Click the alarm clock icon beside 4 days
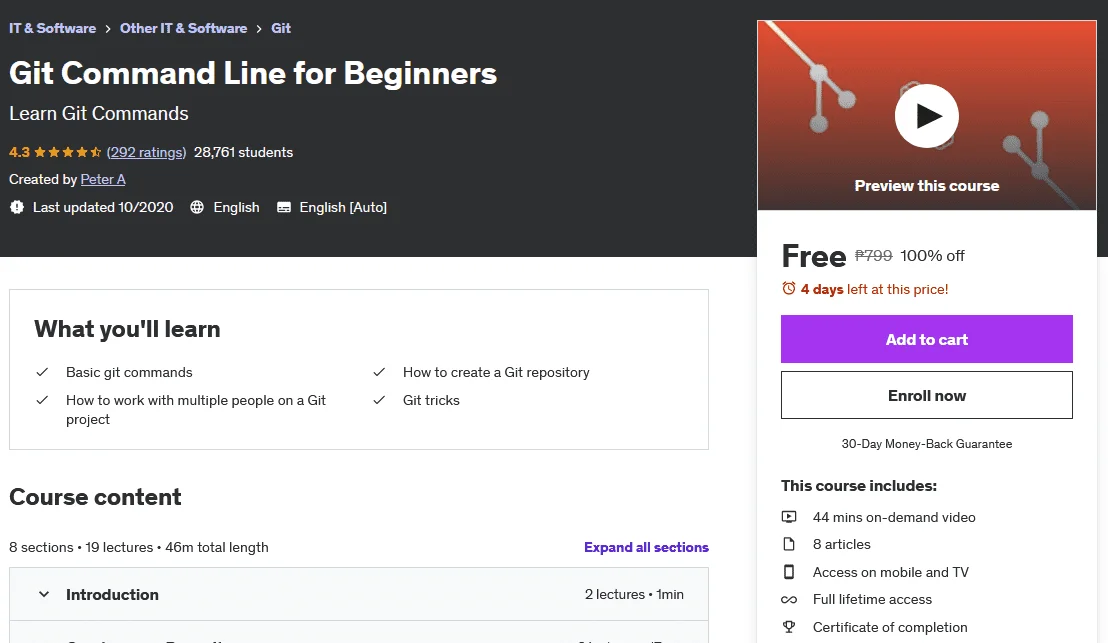 (x=789, y=288)
